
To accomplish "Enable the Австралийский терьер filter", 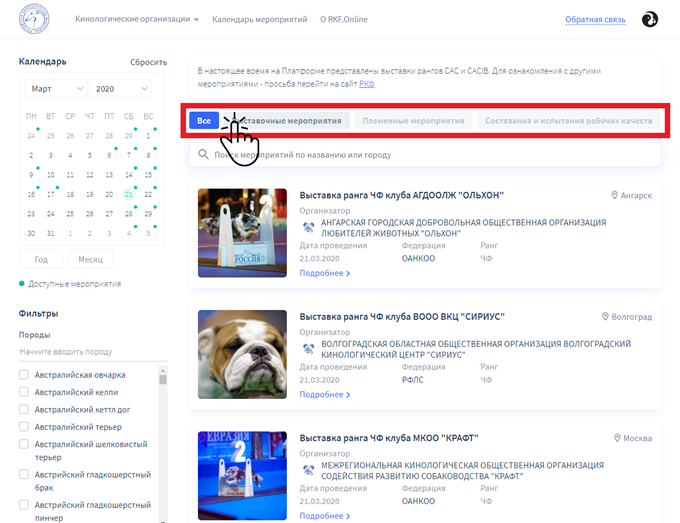I will tap(24, 426).
